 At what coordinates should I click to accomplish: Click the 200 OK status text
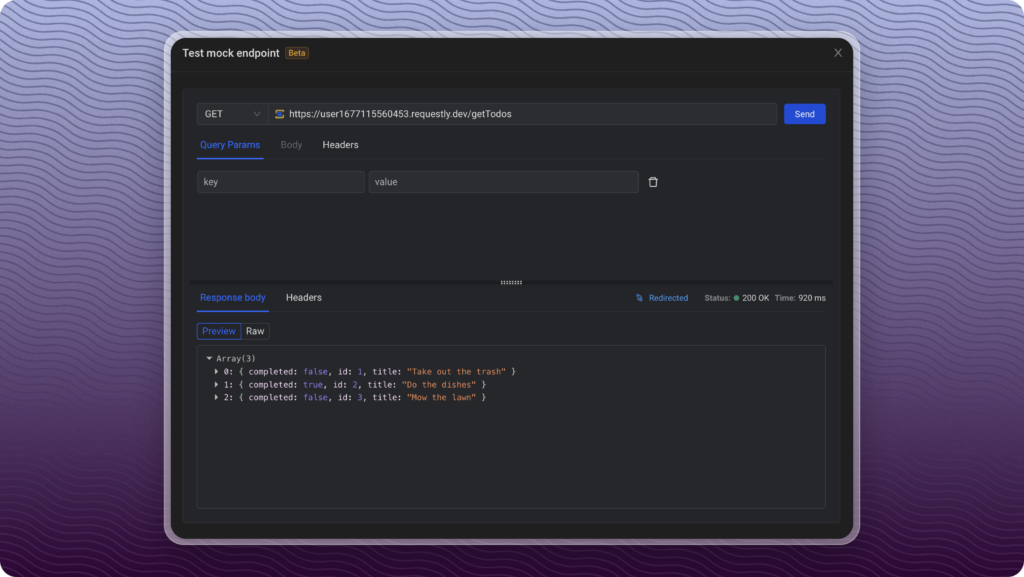(756, 298)
